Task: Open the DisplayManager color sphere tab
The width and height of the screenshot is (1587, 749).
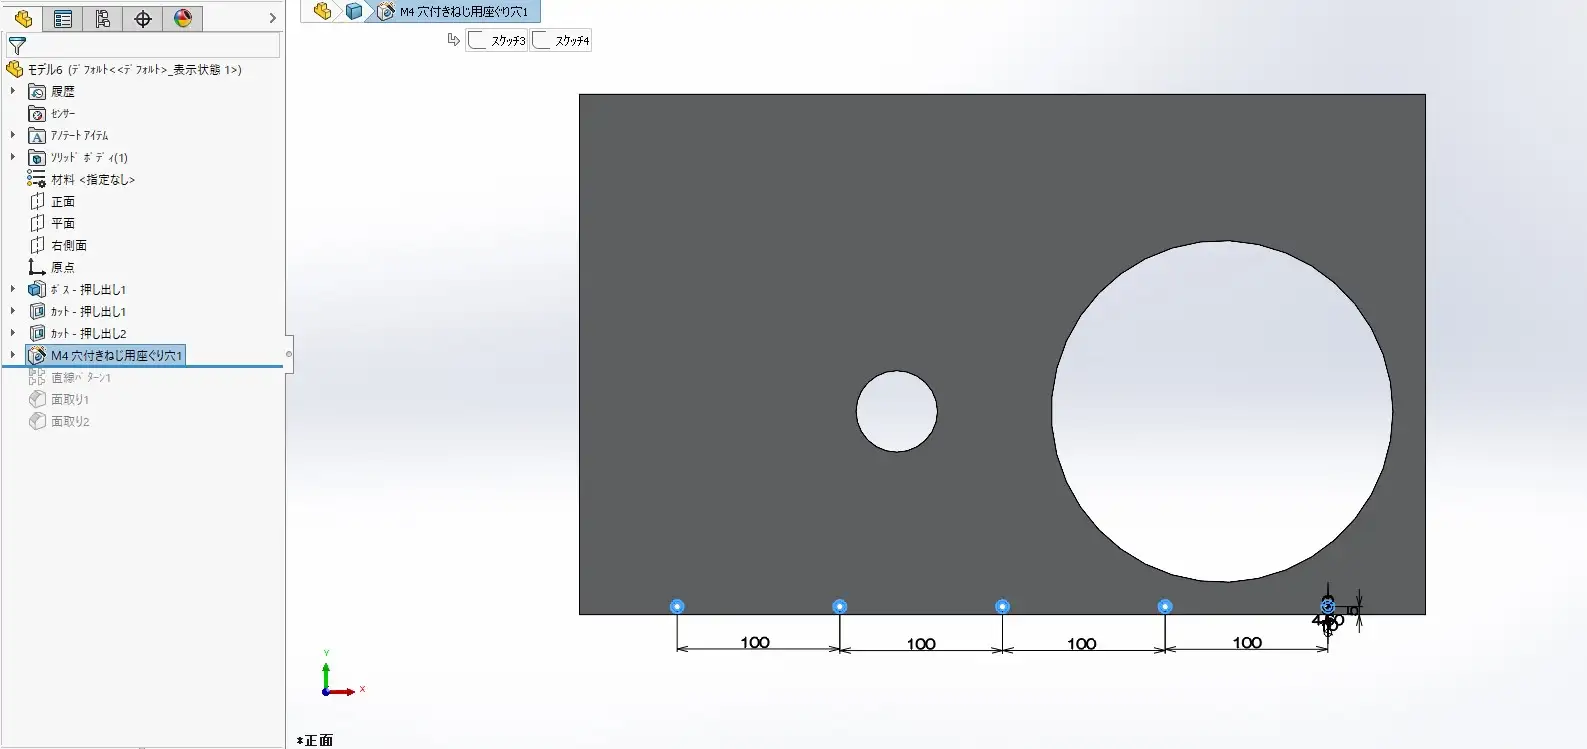Action: point(183,19)
